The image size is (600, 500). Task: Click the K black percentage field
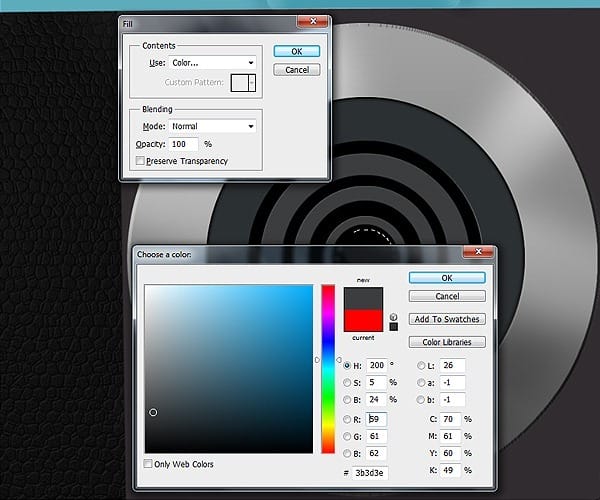(450, 470)
